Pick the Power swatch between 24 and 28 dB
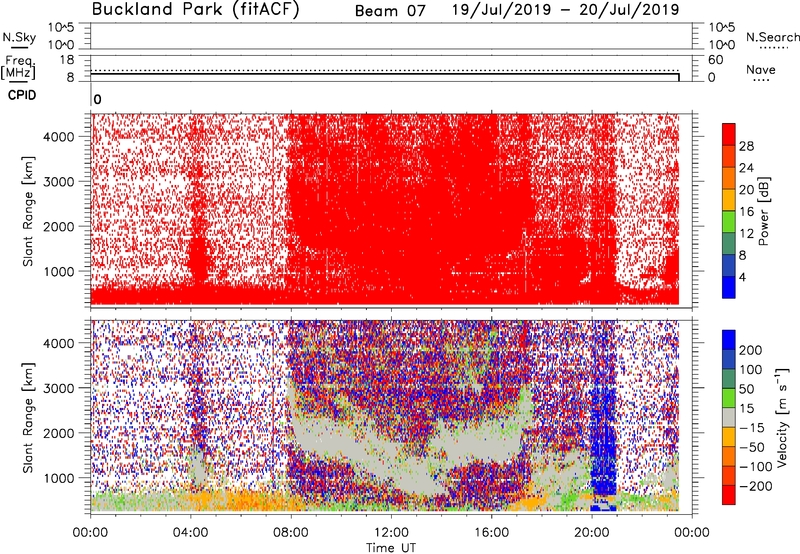Screen dimensions: 800x554 729,156
